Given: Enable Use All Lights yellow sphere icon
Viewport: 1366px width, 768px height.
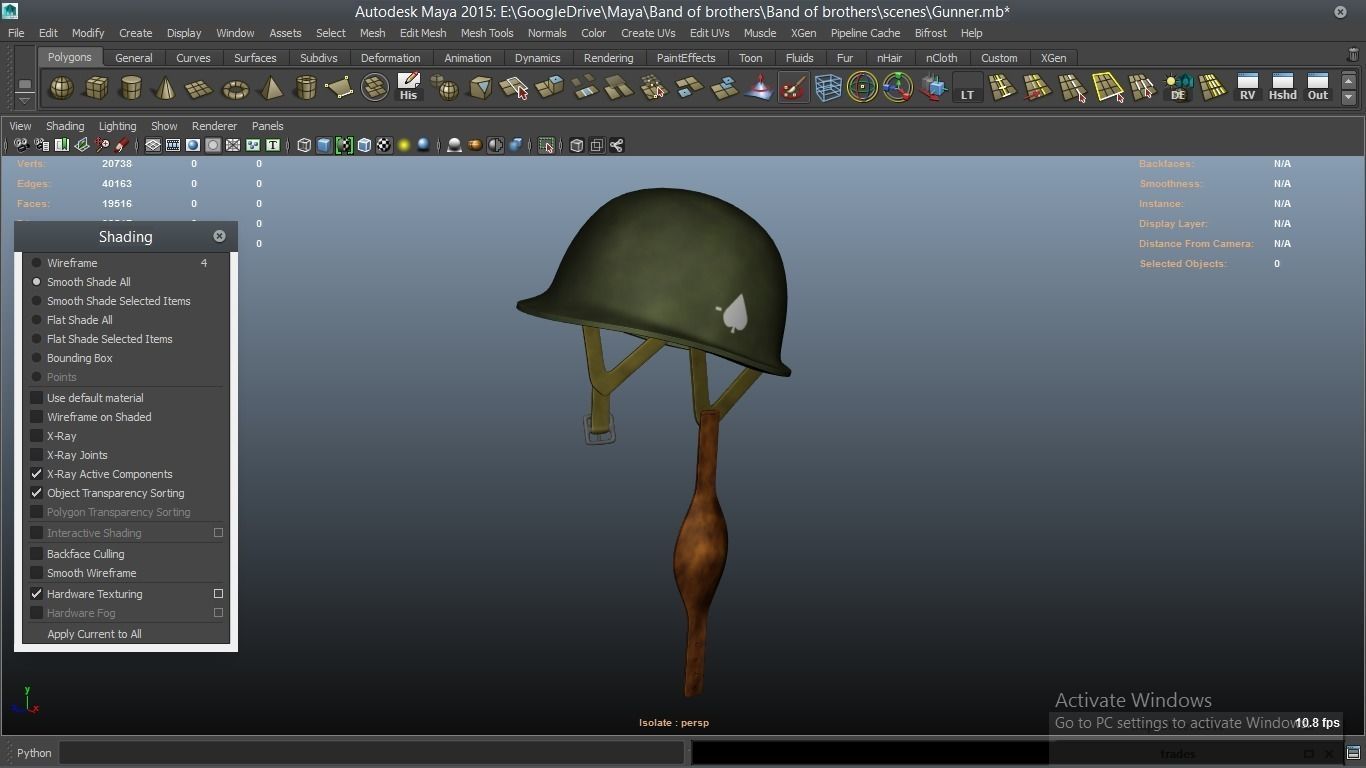Looking at the screenshot, I should click(x=404, y=146).
